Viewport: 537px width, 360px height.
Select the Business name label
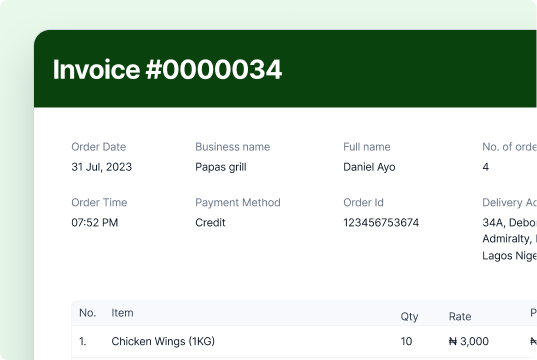click(x=233, y=147)
